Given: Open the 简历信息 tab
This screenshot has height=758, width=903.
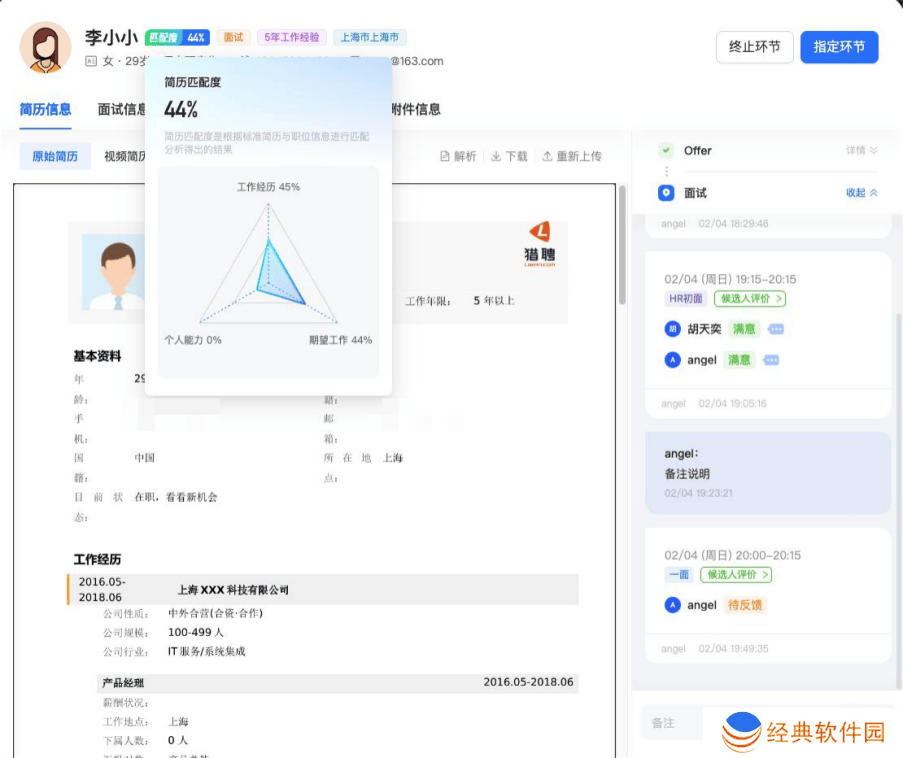Looking at the screenshot, I should [x=45, y=109].
